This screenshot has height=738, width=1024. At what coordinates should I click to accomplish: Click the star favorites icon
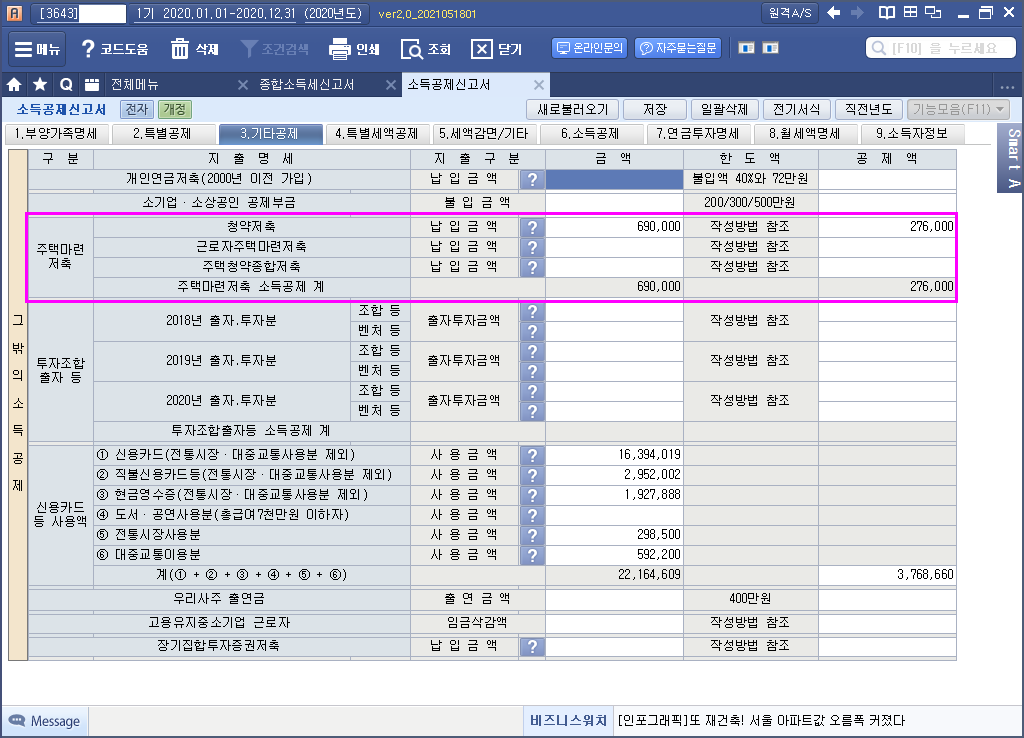click(x=40, y=84)
